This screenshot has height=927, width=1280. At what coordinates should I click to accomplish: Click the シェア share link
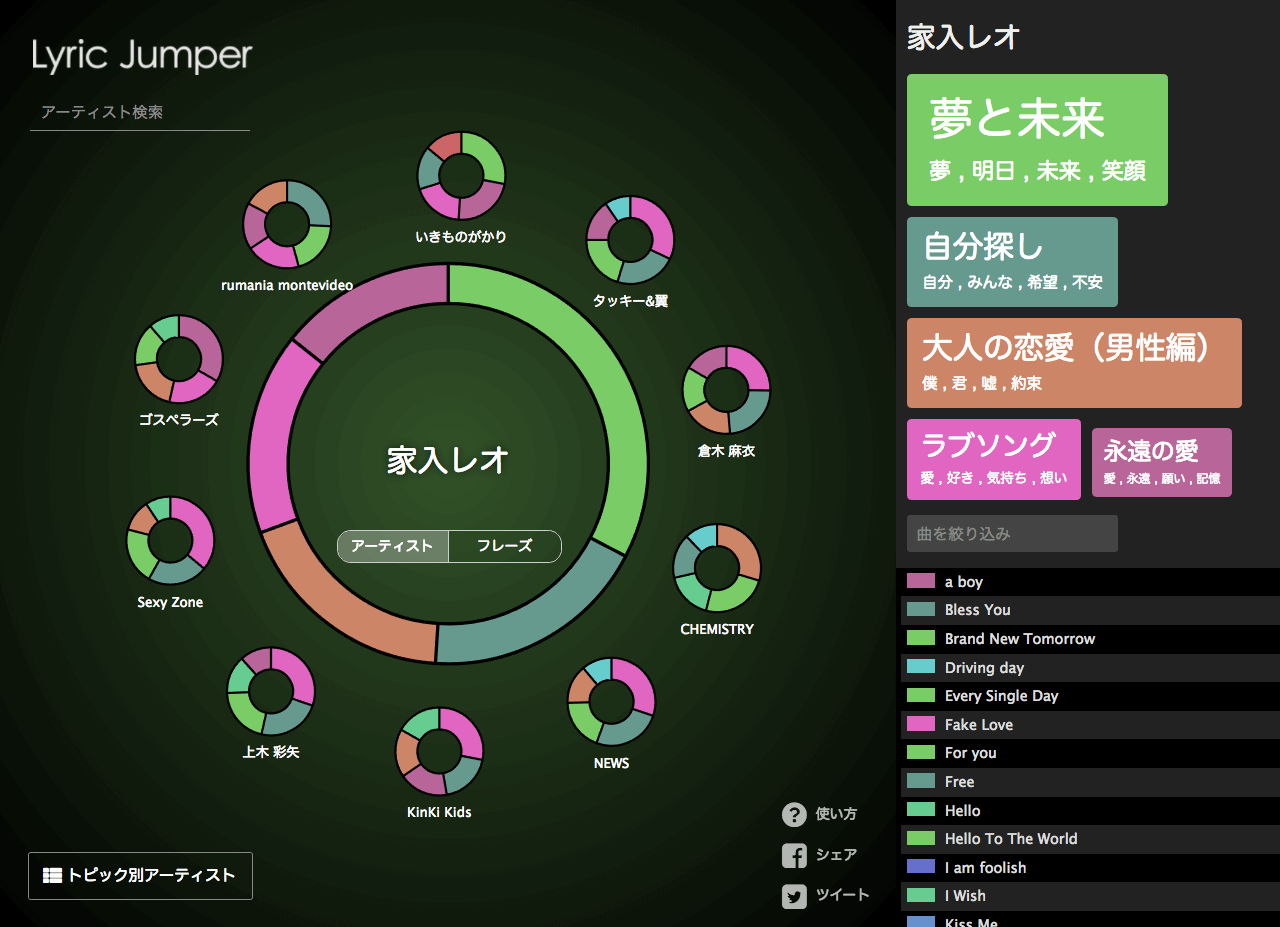pos(836,855)
